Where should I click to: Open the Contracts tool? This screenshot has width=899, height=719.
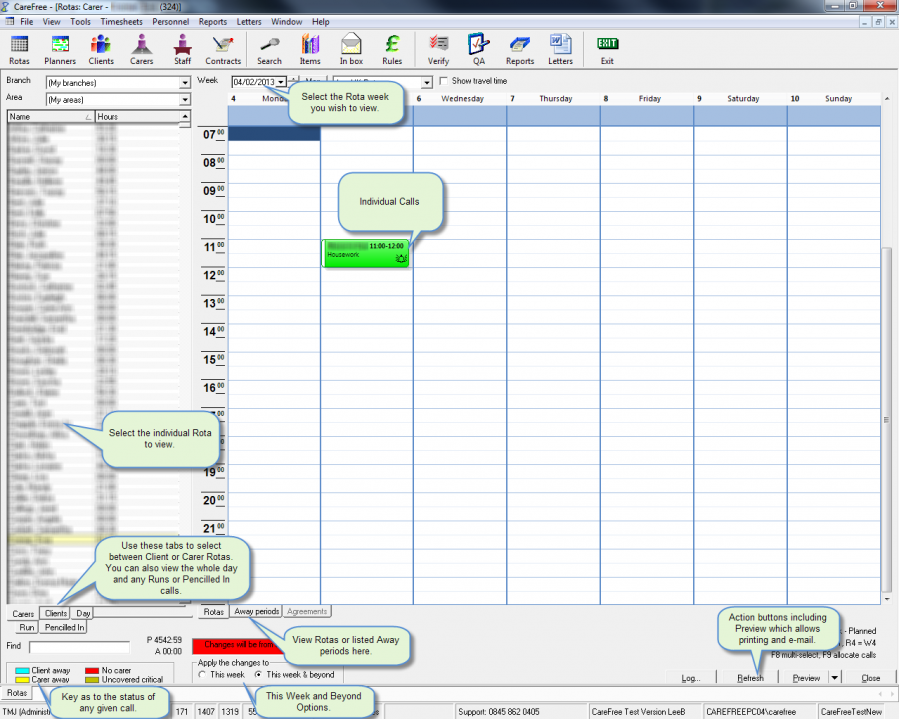223,48
